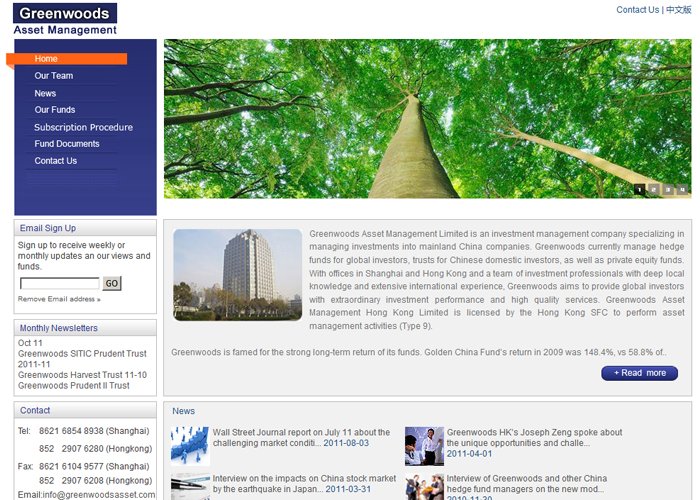Click the Greenwoods Asset Management logo

click(65, 19)
